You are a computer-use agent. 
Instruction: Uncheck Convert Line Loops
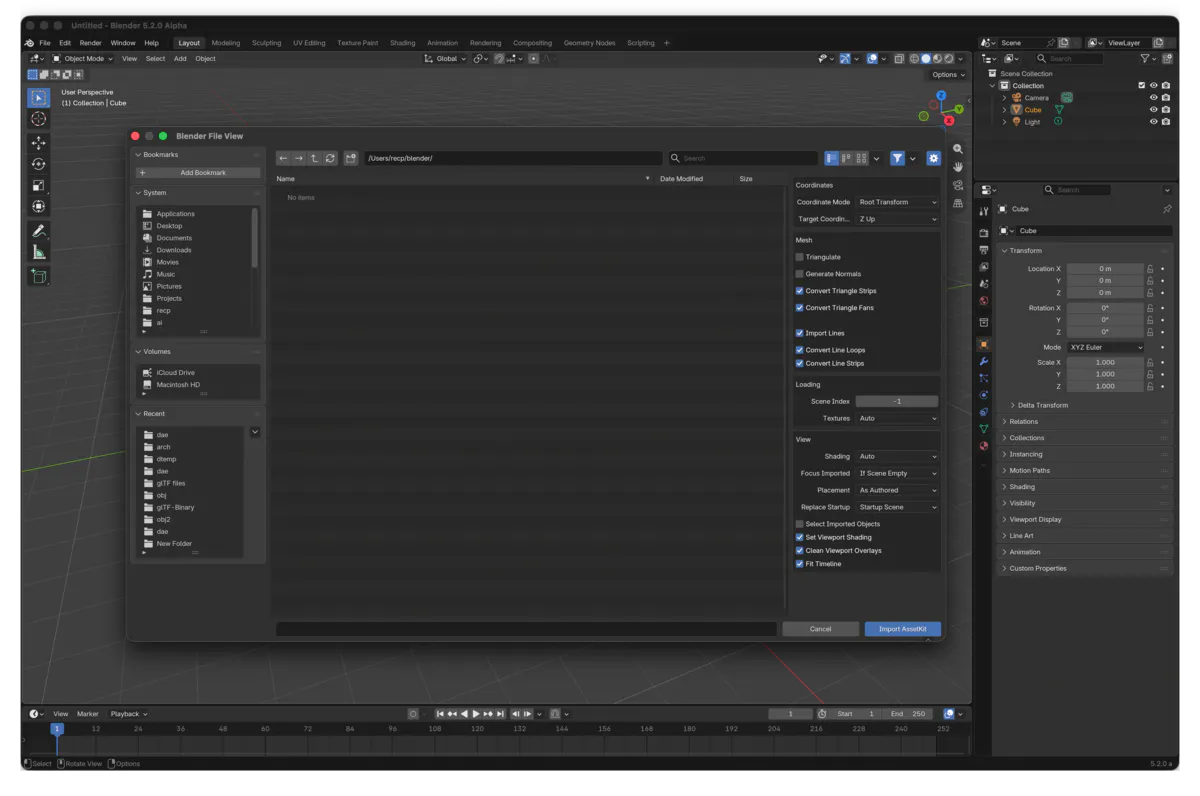click(800, 350)
